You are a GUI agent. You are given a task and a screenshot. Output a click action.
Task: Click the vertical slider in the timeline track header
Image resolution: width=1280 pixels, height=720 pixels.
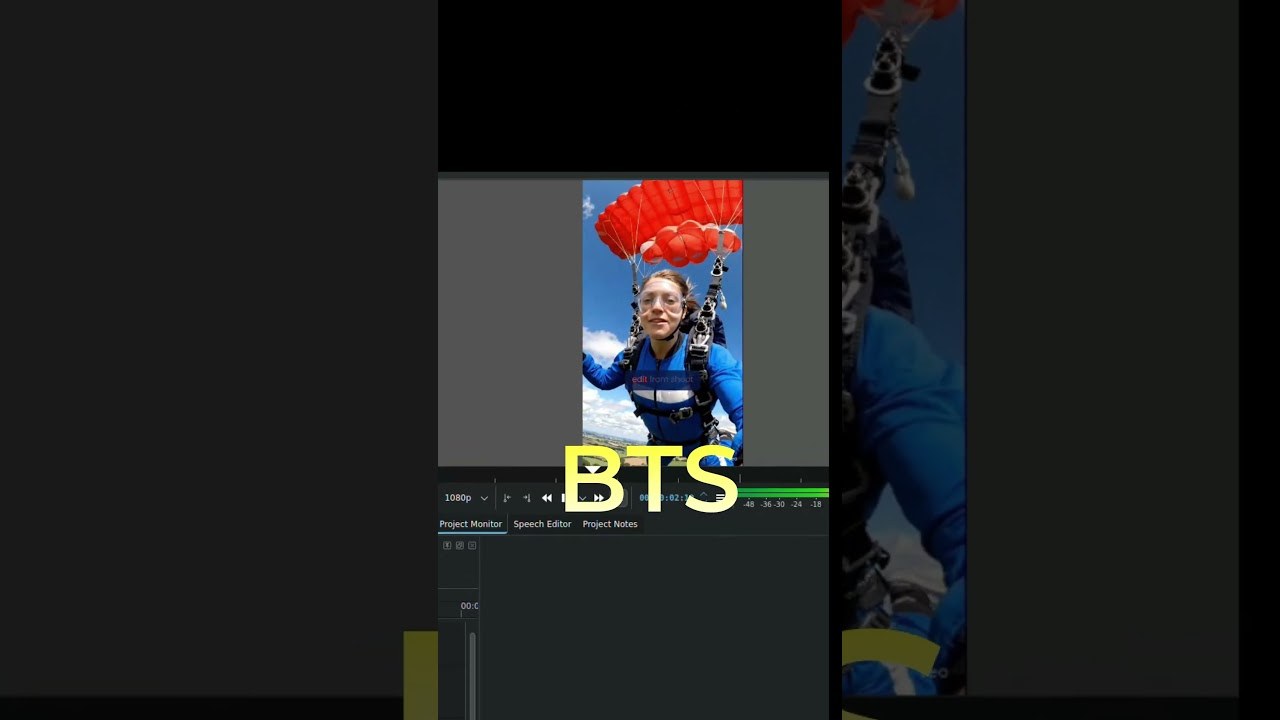pos(472,675)
